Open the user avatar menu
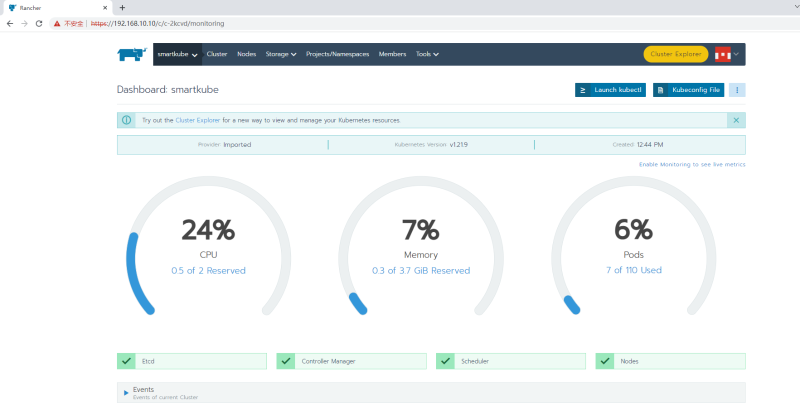The height and width of the screenshot is (420, 800). point(727,54)
